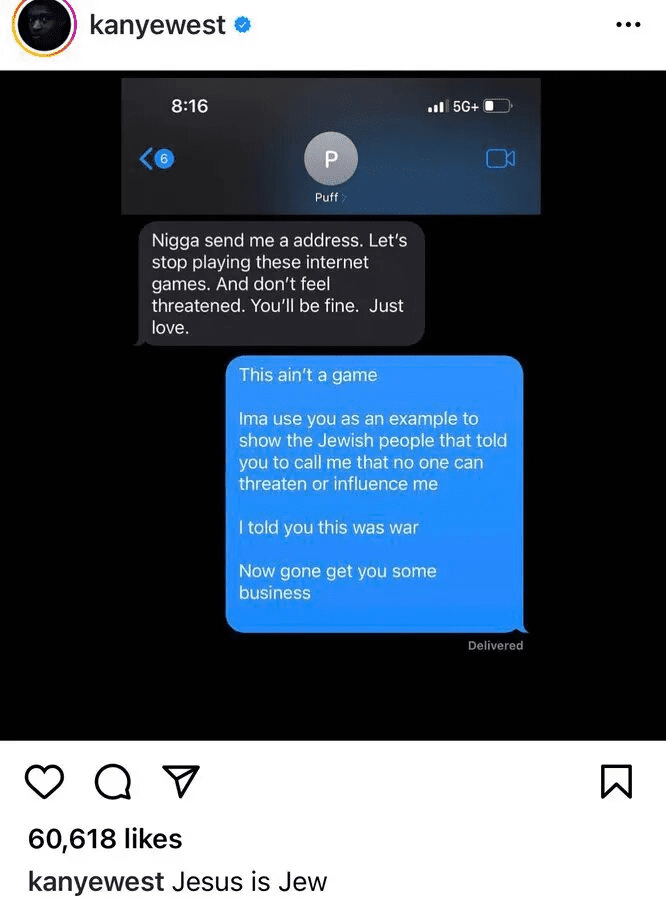View kanyewest profile picture story

coord(44,25)
